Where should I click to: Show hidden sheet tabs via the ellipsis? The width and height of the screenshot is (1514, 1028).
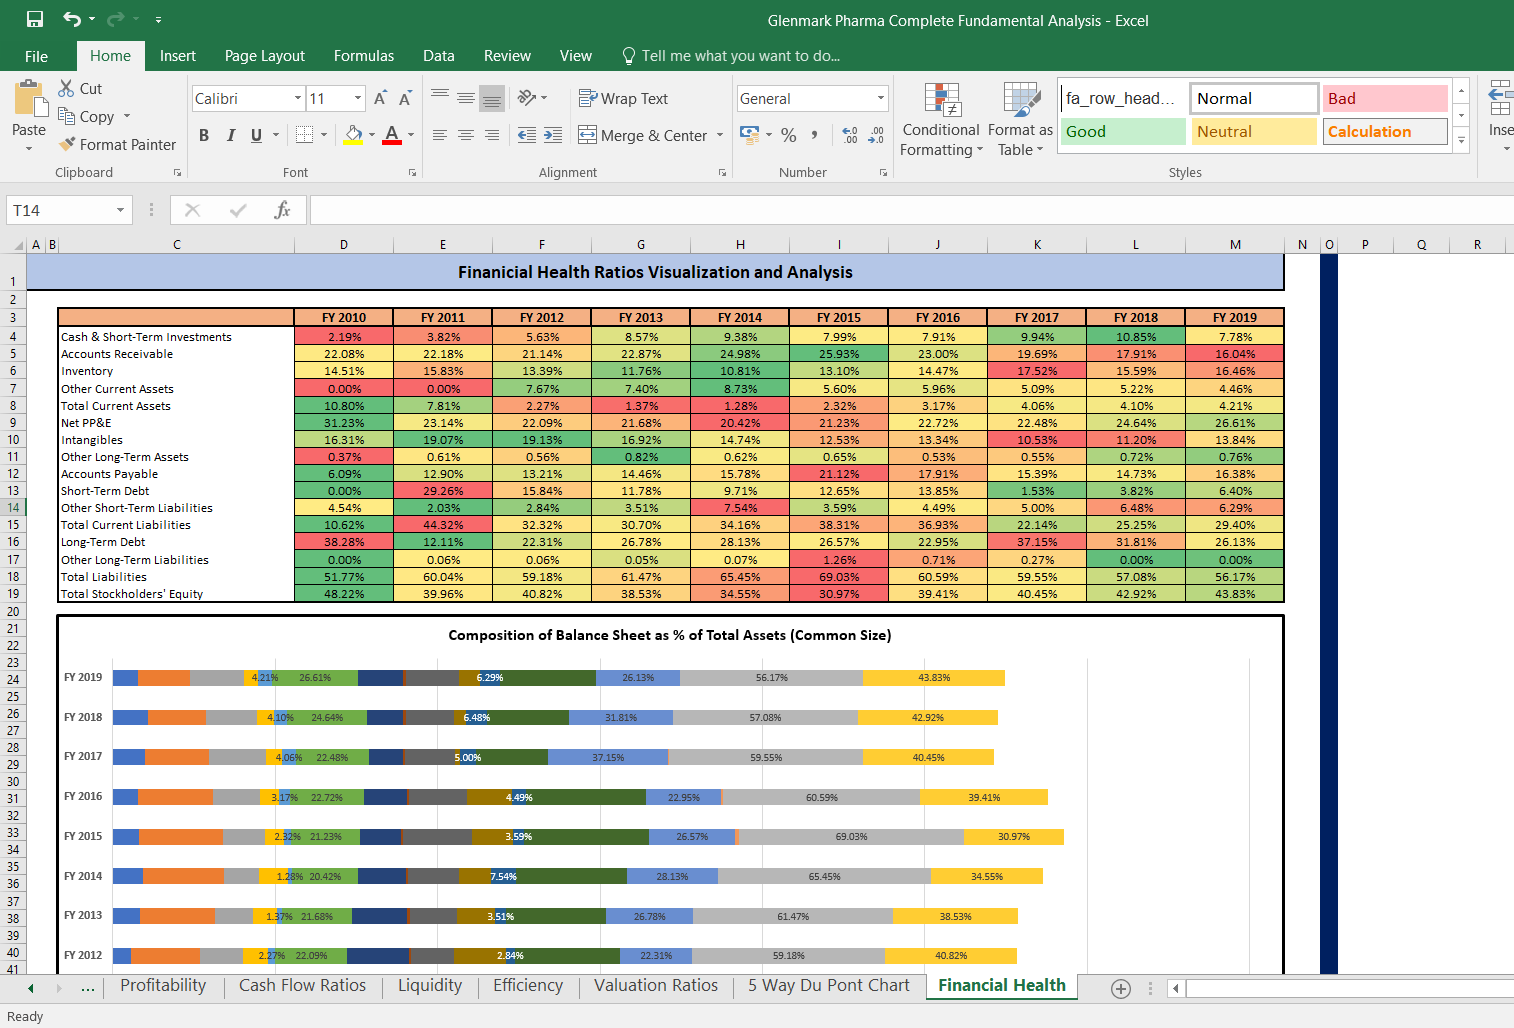pos(88,988)
